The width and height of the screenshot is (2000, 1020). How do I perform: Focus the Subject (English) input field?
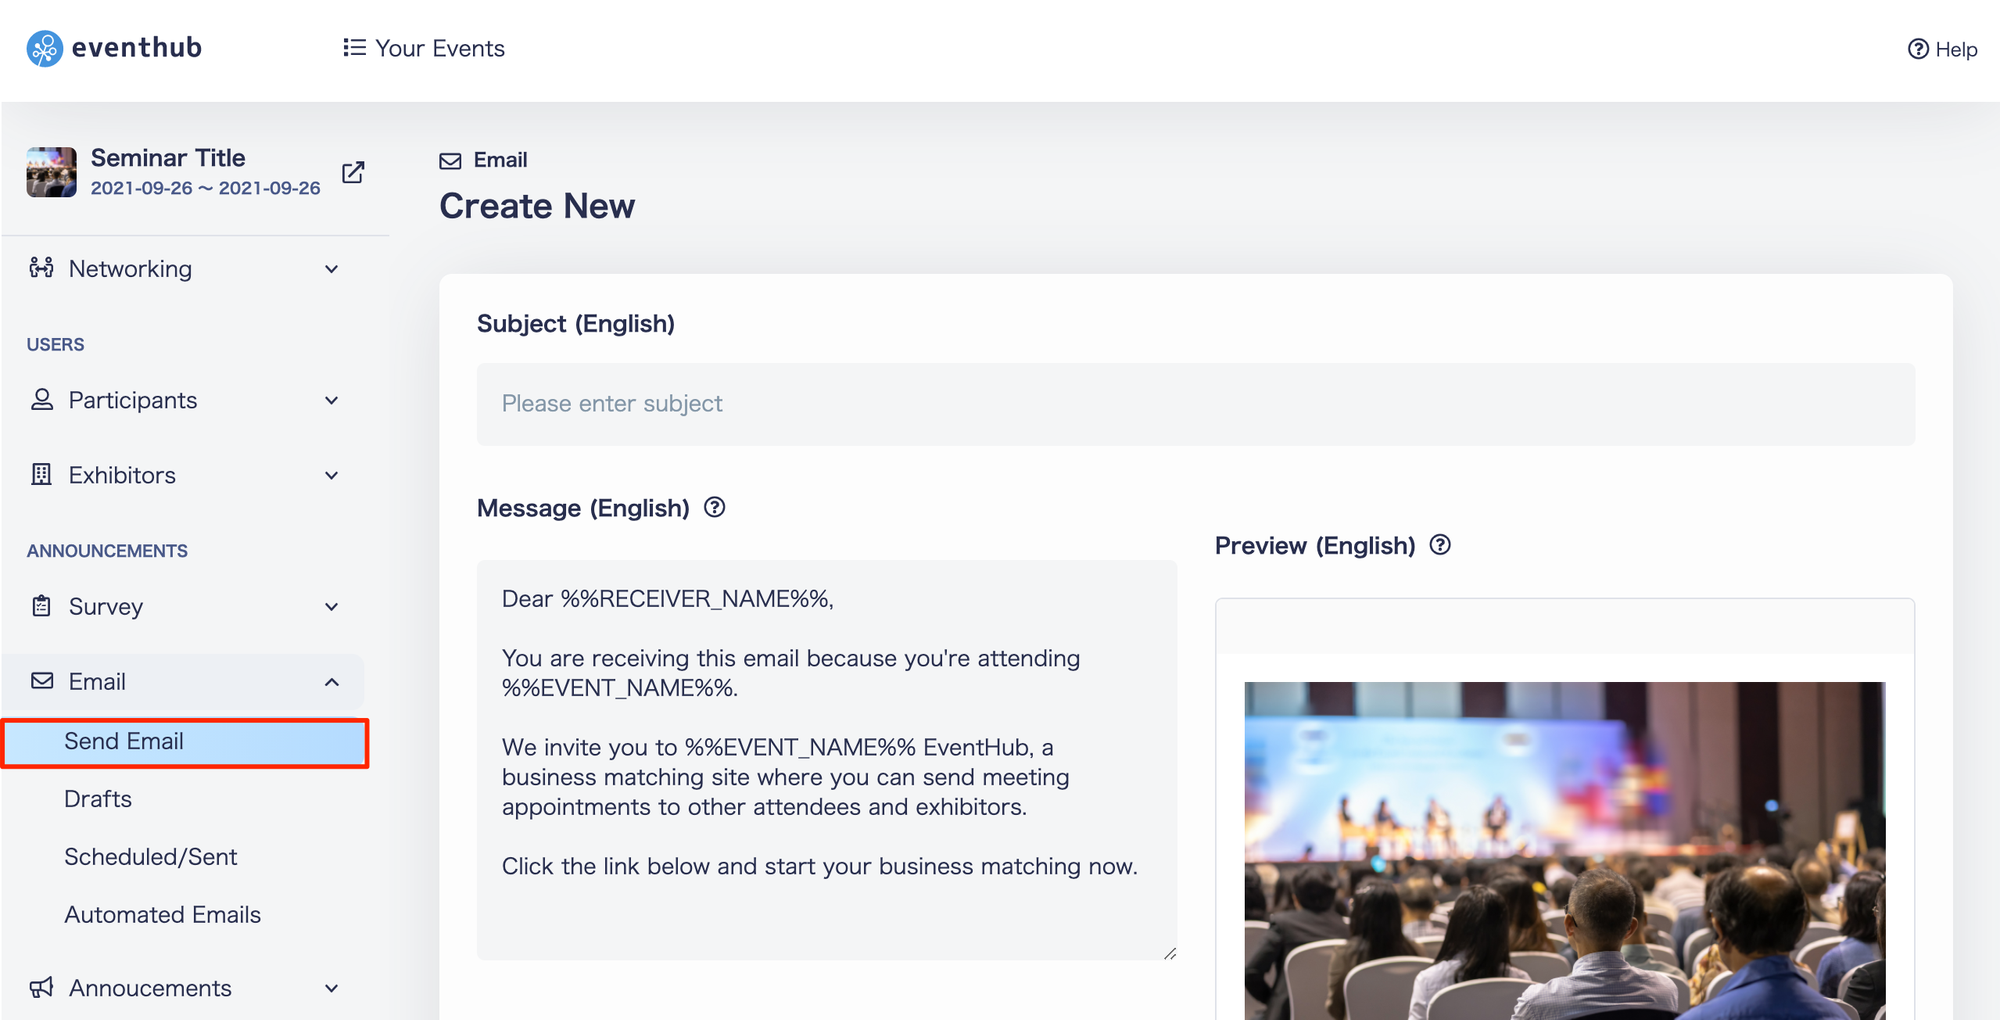[1196, 404]
